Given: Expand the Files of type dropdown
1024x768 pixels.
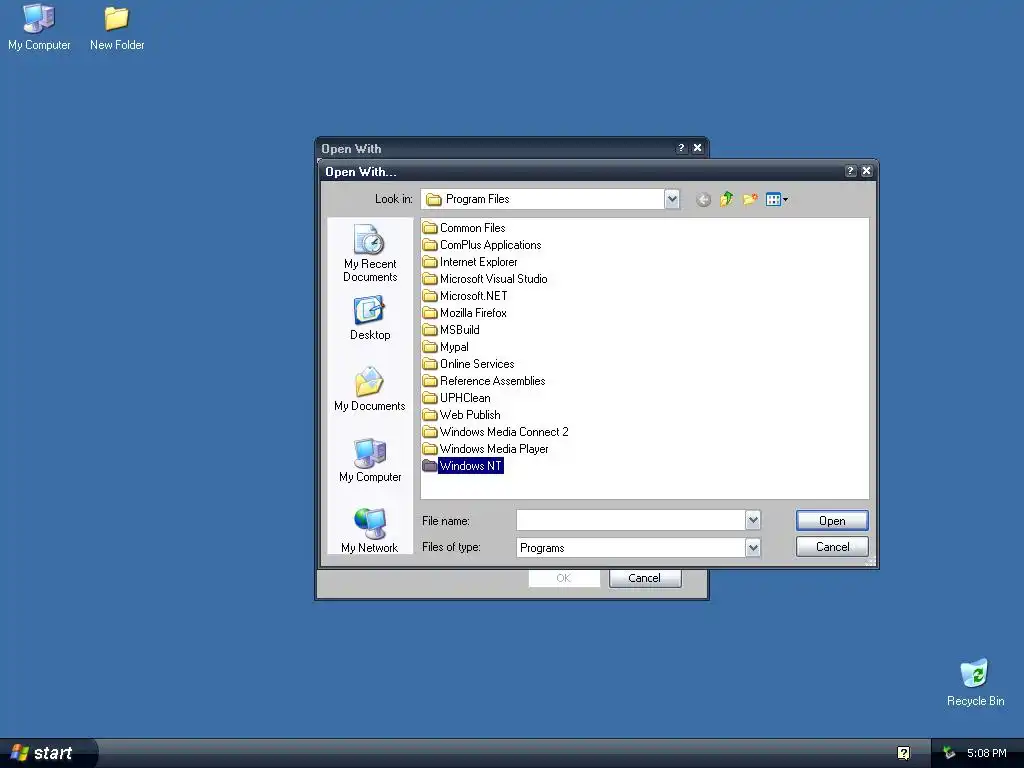Looking at the screenshot, I should pyautogui.click(x=753, y=547).
